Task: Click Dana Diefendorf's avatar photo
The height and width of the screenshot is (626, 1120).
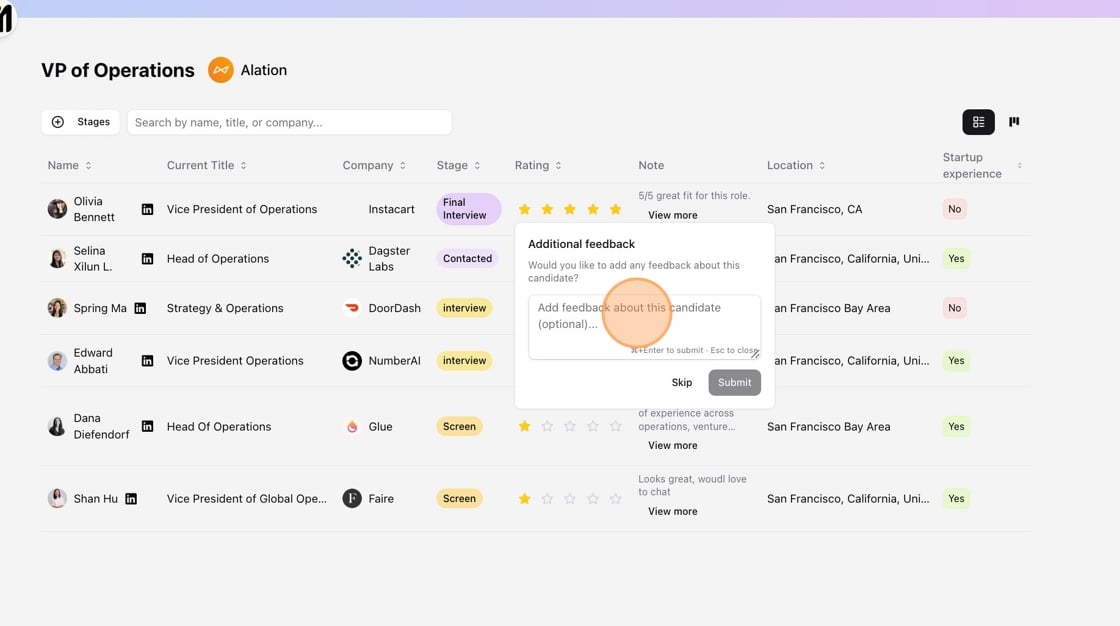Action: pos(57,427)
